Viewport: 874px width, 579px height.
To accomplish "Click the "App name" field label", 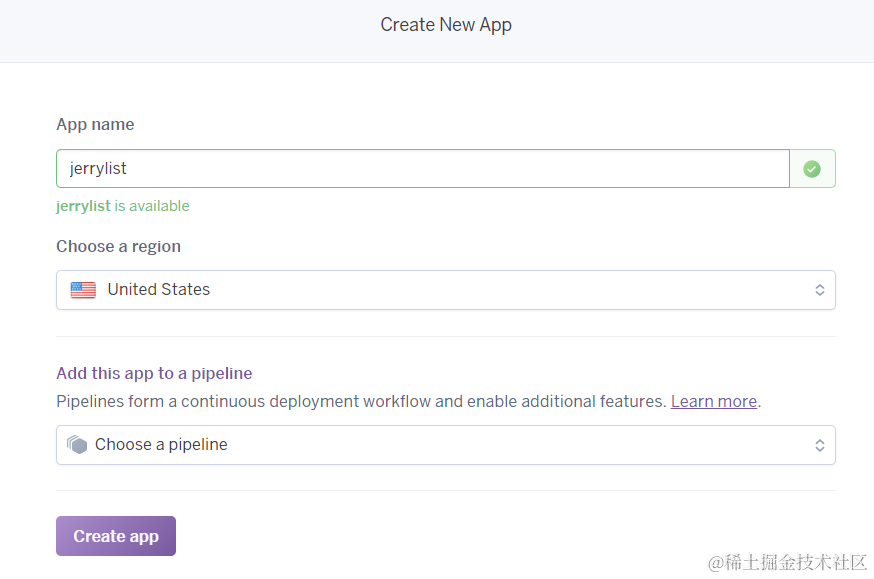I will (x=95, y=124).
